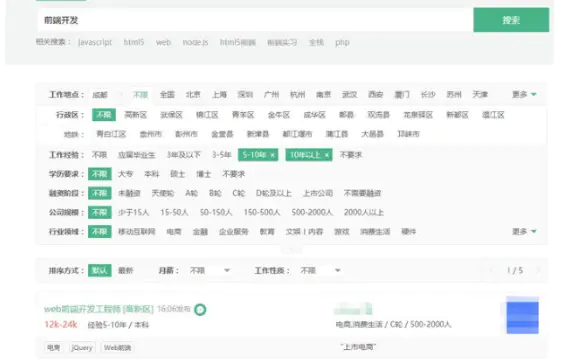
Task: Expand 更多 in the 行业领域 row
Action: (524, 232)
